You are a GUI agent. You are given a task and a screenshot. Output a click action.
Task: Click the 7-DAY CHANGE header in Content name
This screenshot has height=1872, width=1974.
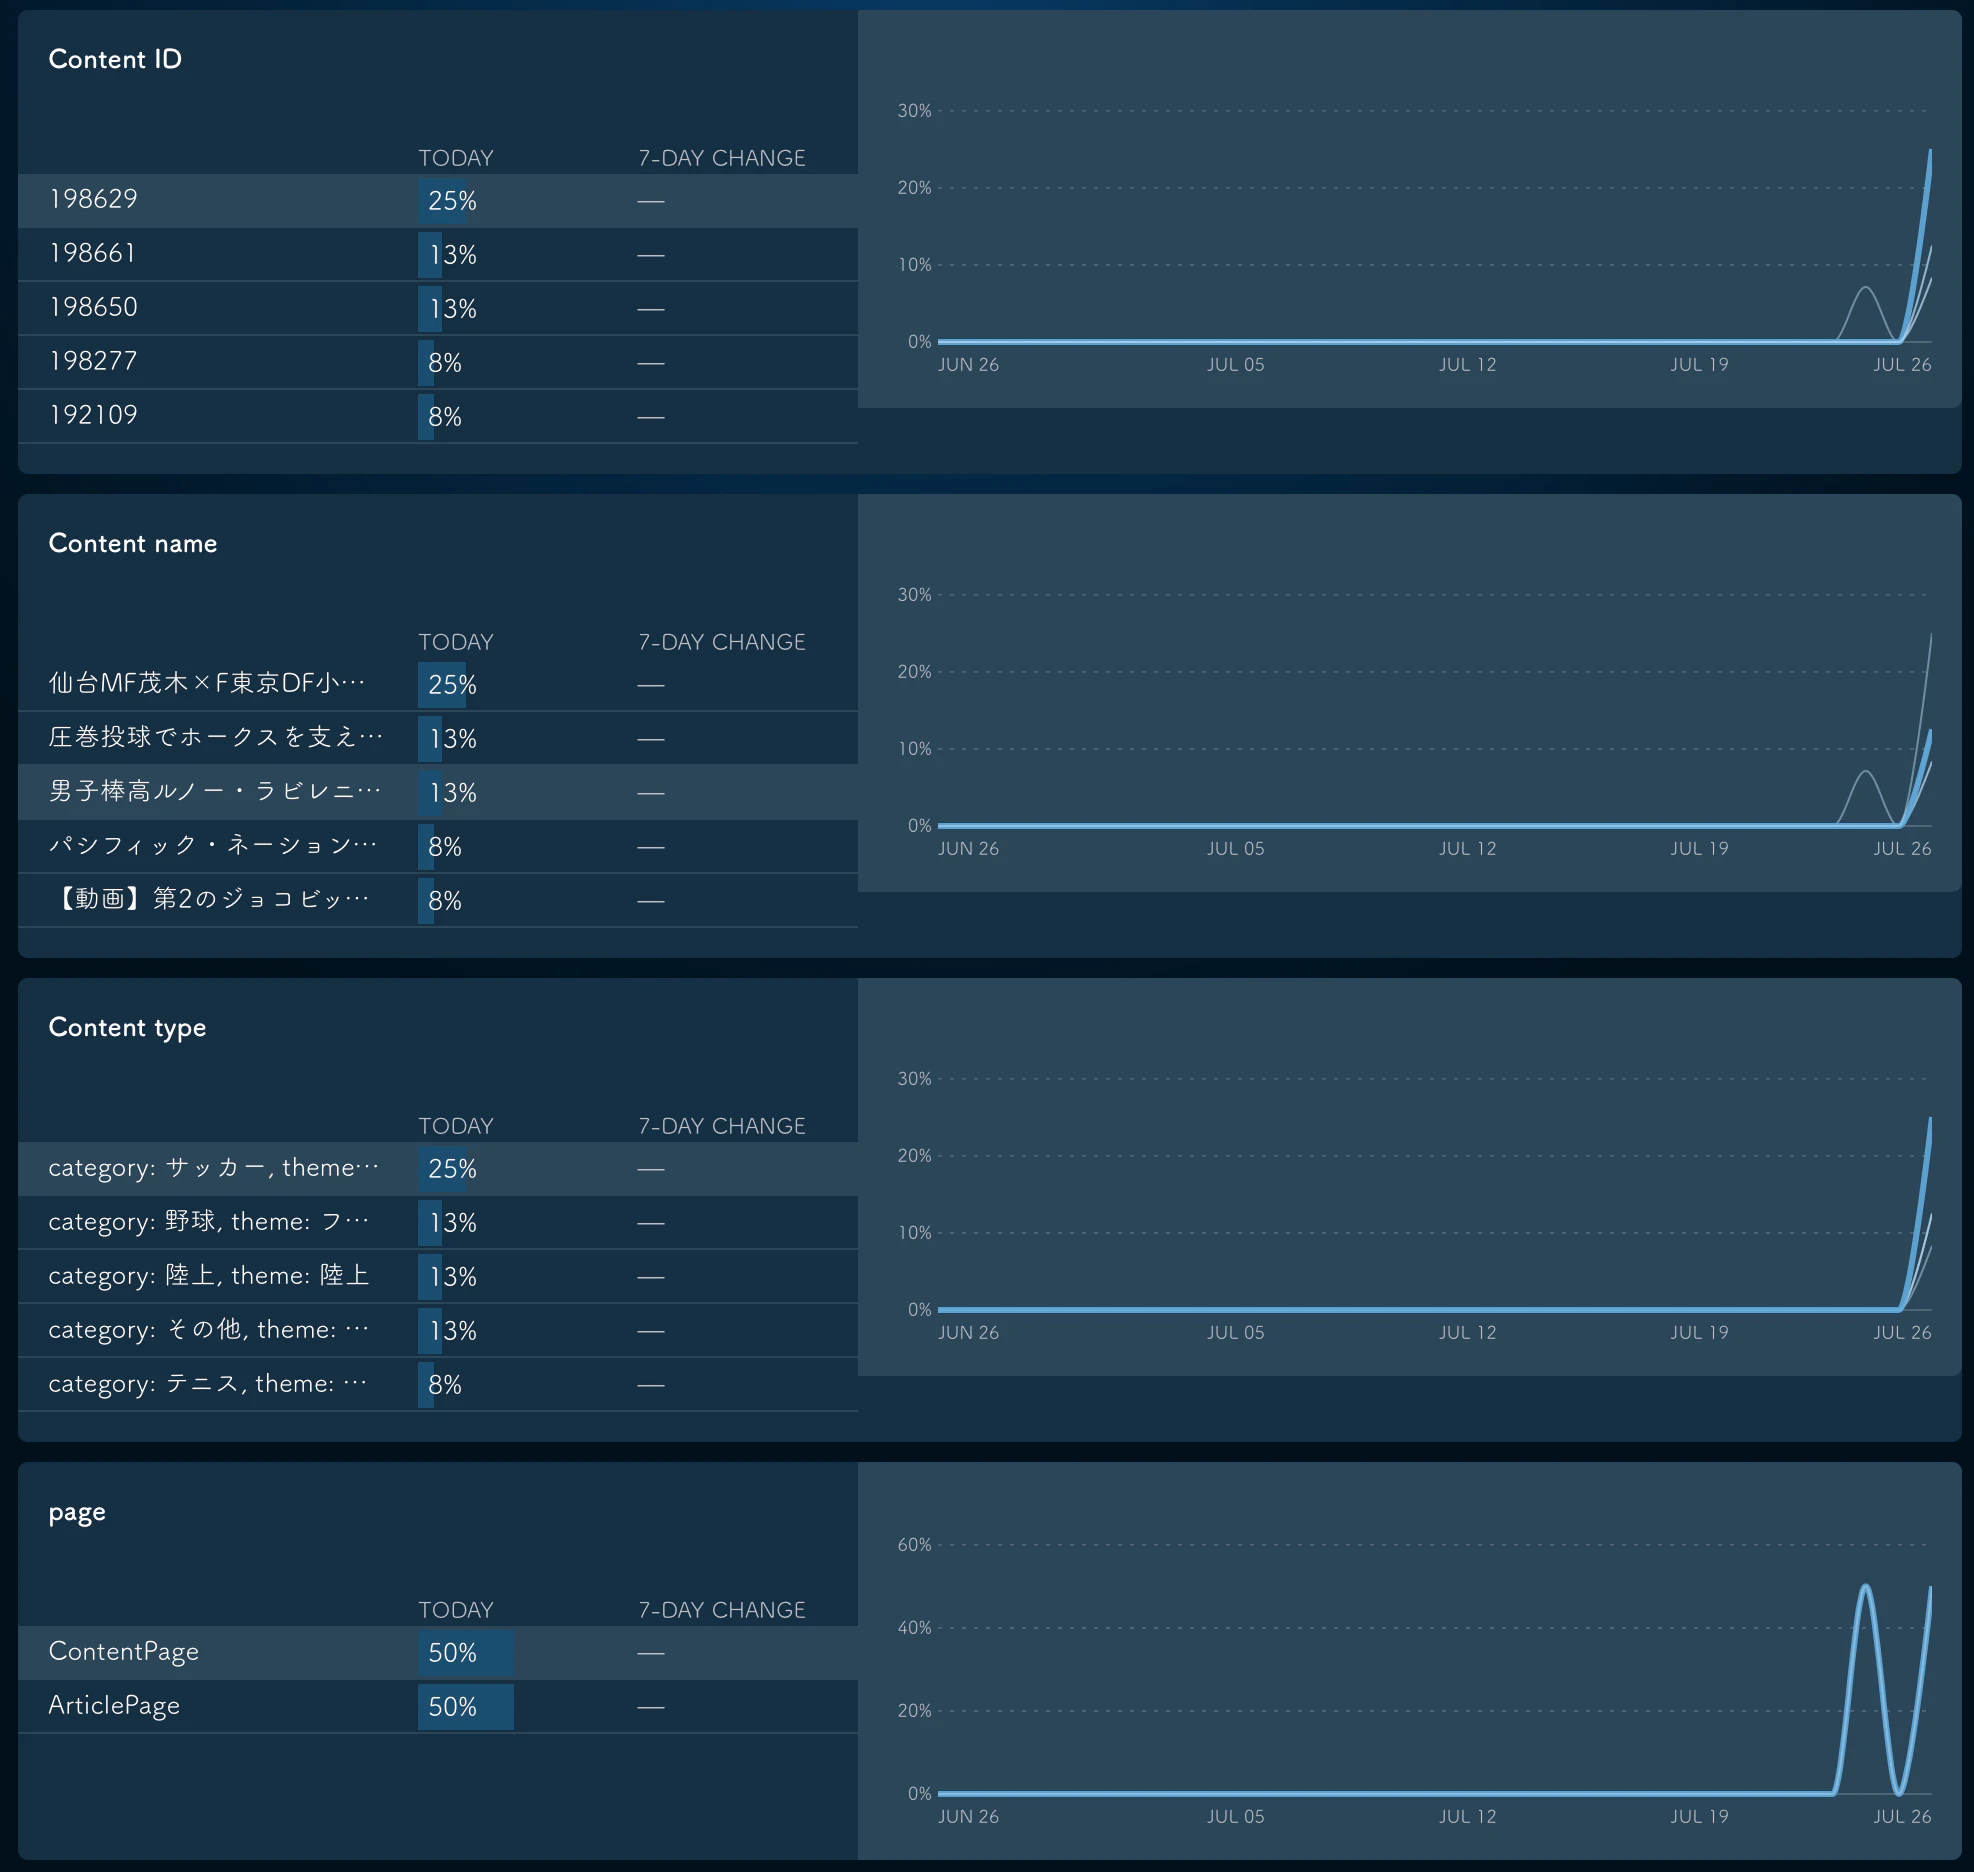(x=722, y=642)
